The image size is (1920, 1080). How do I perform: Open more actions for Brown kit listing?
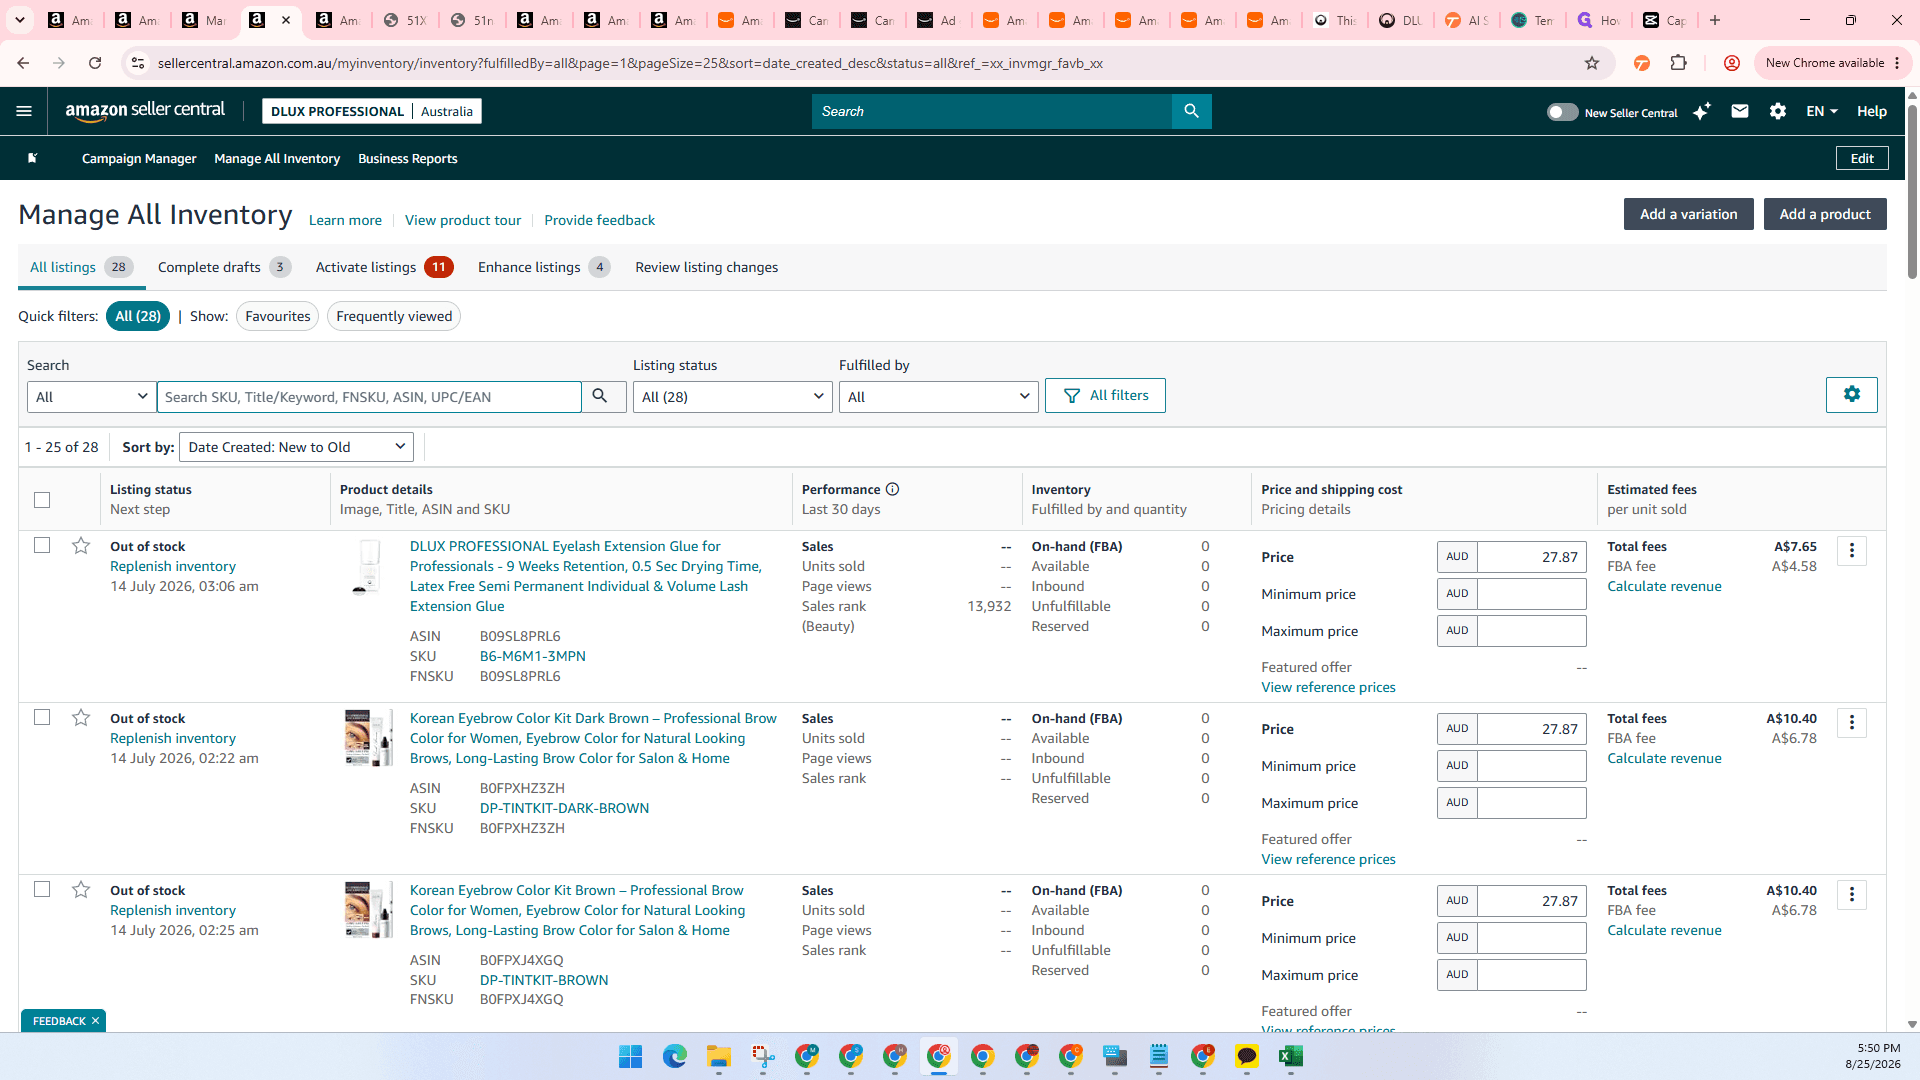pyautogui.click(x=1851, y=894)
